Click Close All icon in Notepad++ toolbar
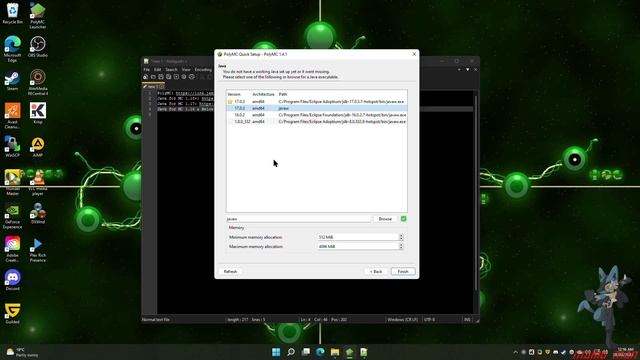This screenshot has width=640, height=360. (184, 77)
